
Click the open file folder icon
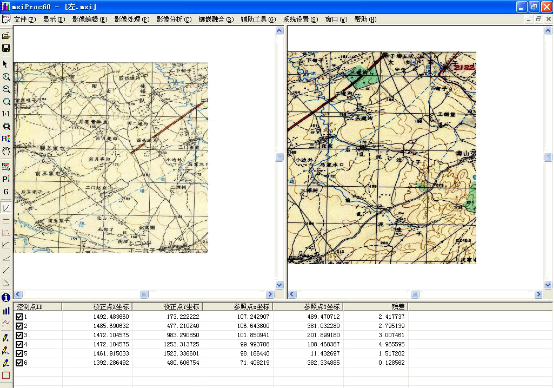pyautogui.click(x=6, y=36)
